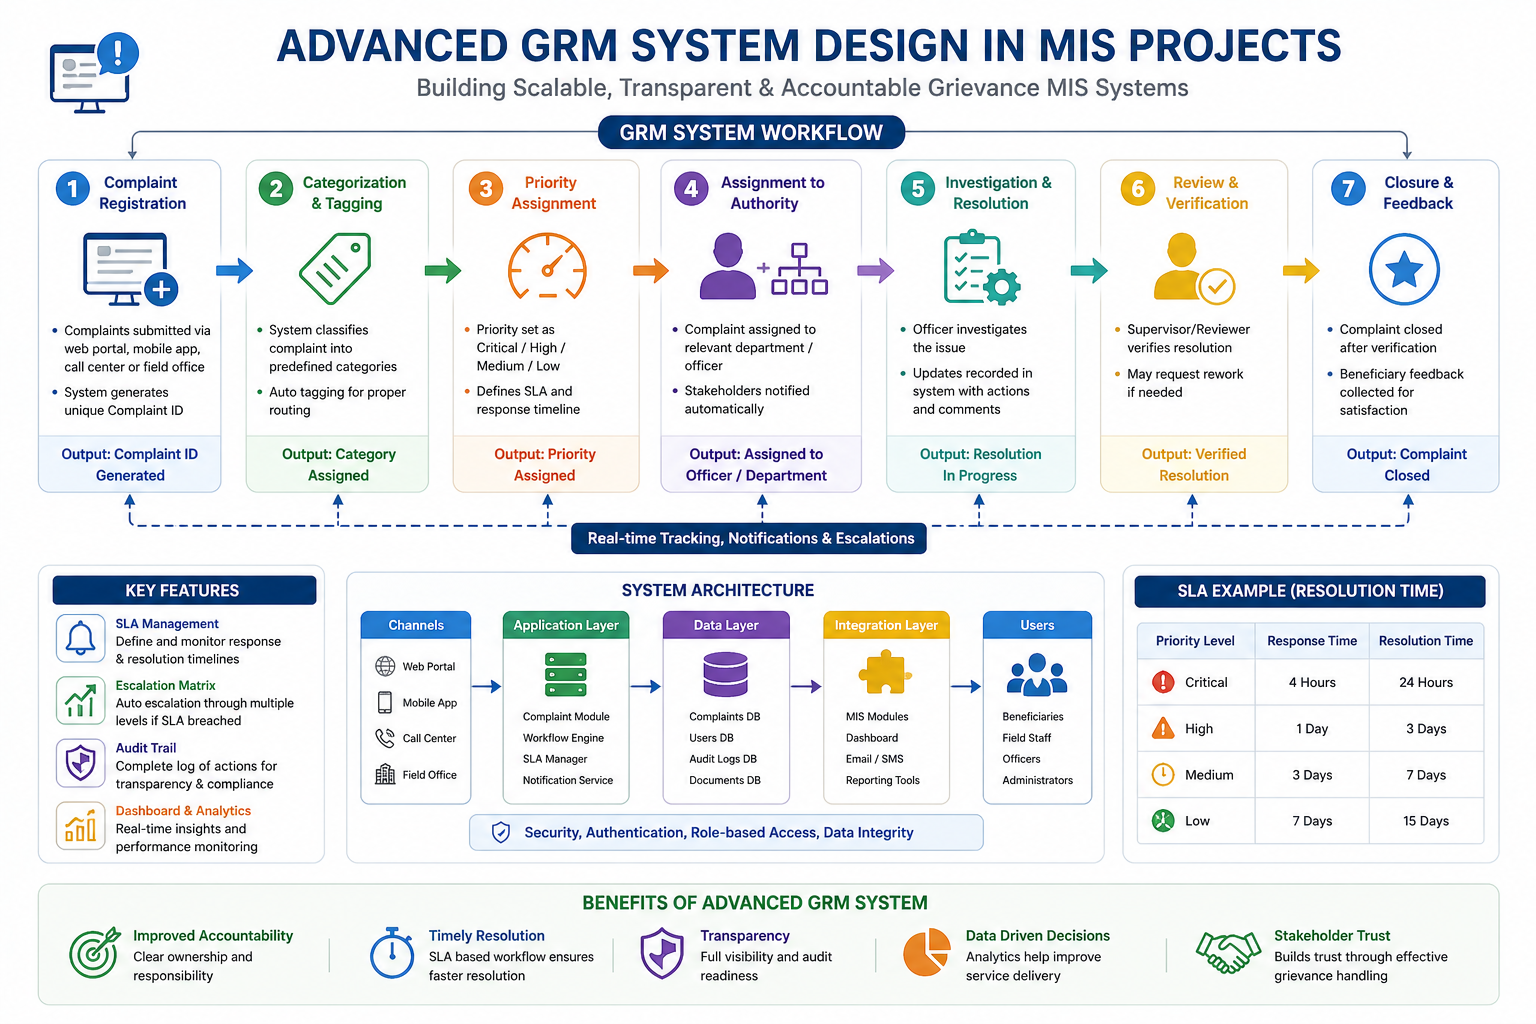Click the Review & Verification user-check icon
Image resolution: width=1536 pixels, height=1024 pixels.
click(x=1193, y=268)
